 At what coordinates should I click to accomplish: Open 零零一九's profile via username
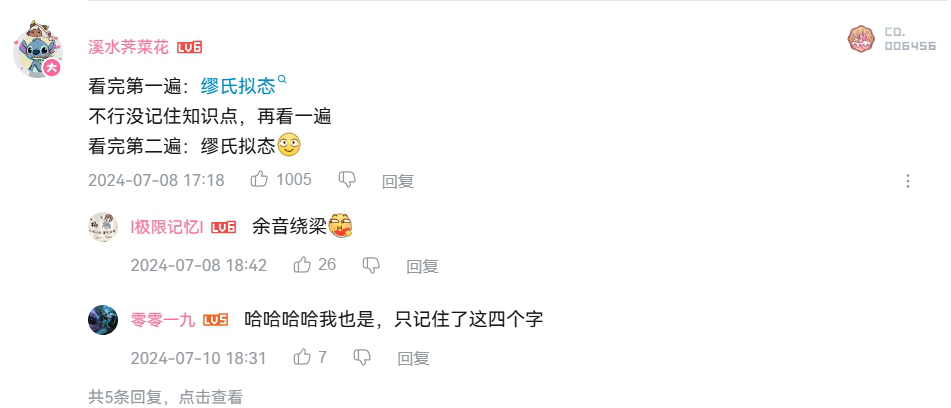[163, 319]
